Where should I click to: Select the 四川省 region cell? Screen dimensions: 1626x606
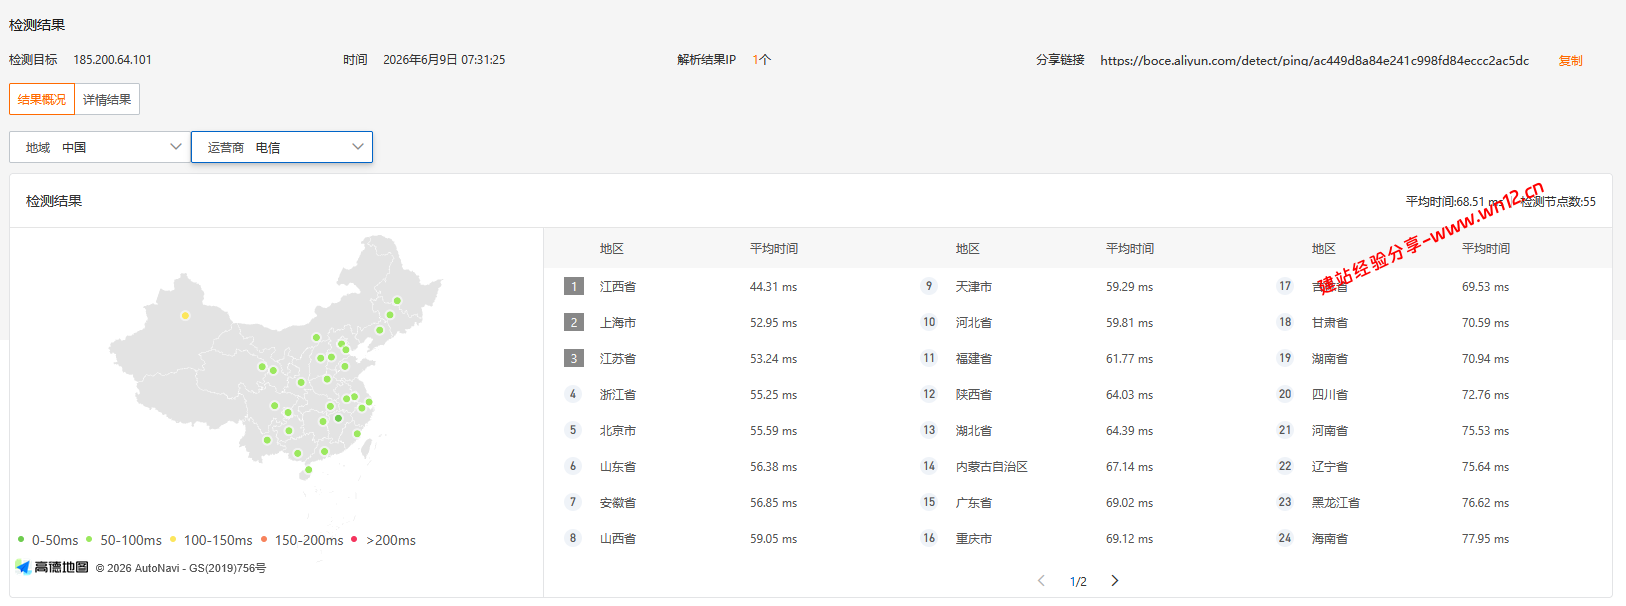pos(1330,395)
